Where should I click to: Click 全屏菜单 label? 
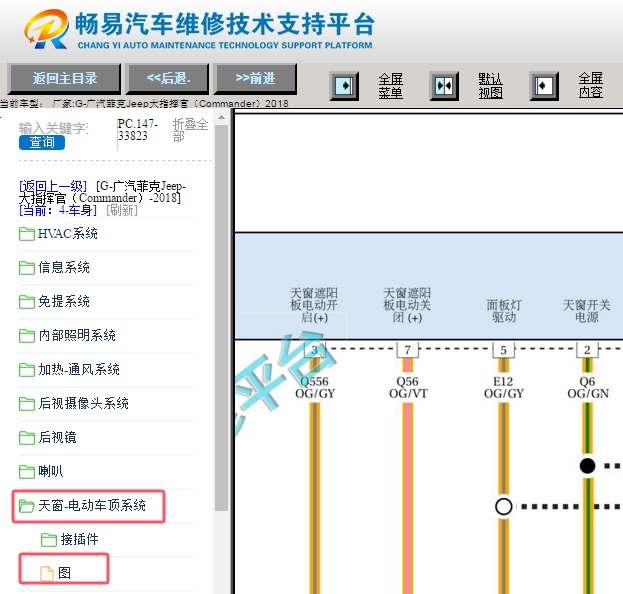[390, 86]
